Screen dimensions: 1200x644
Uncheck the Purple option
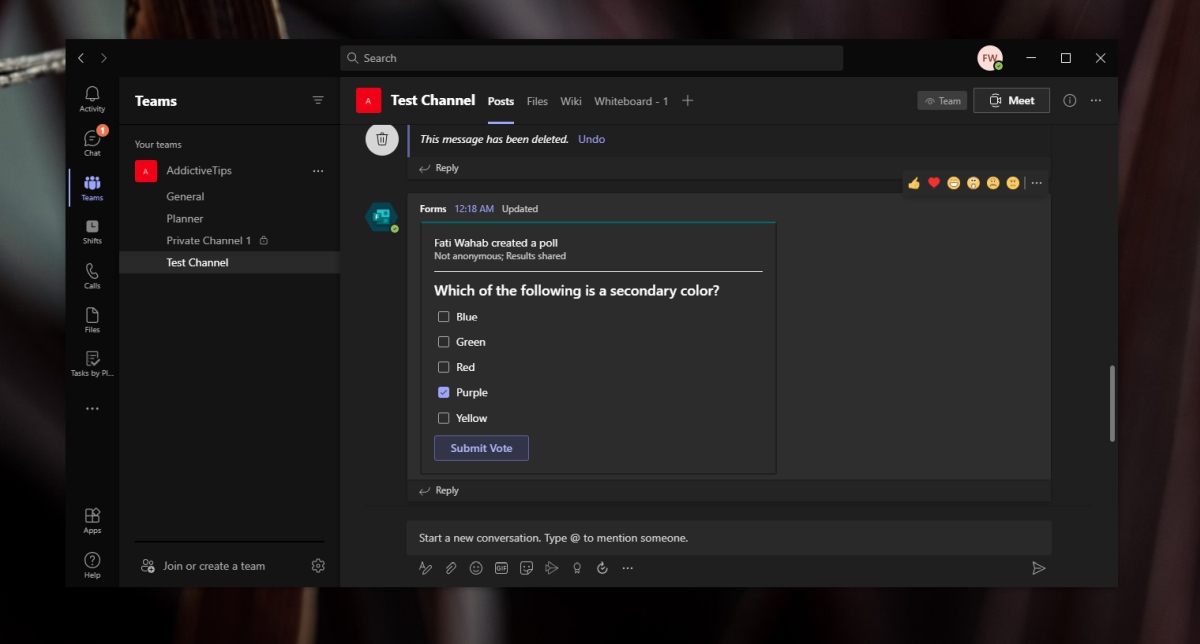tap(444, 392)
